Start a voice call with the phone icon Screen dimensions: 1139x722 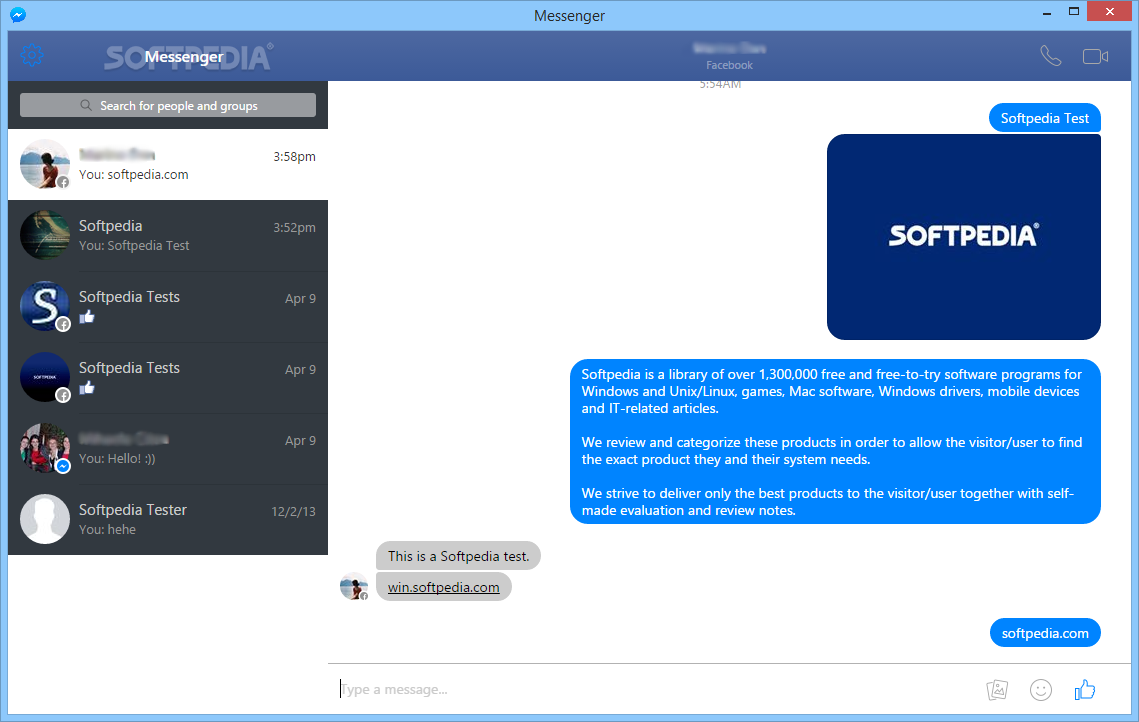coord(1050,56)
